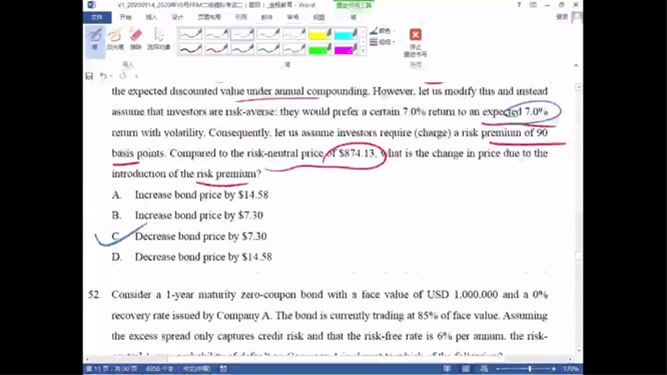Select the Highlighter tool next to Pen
667x375 pixels.
(115, 40)
